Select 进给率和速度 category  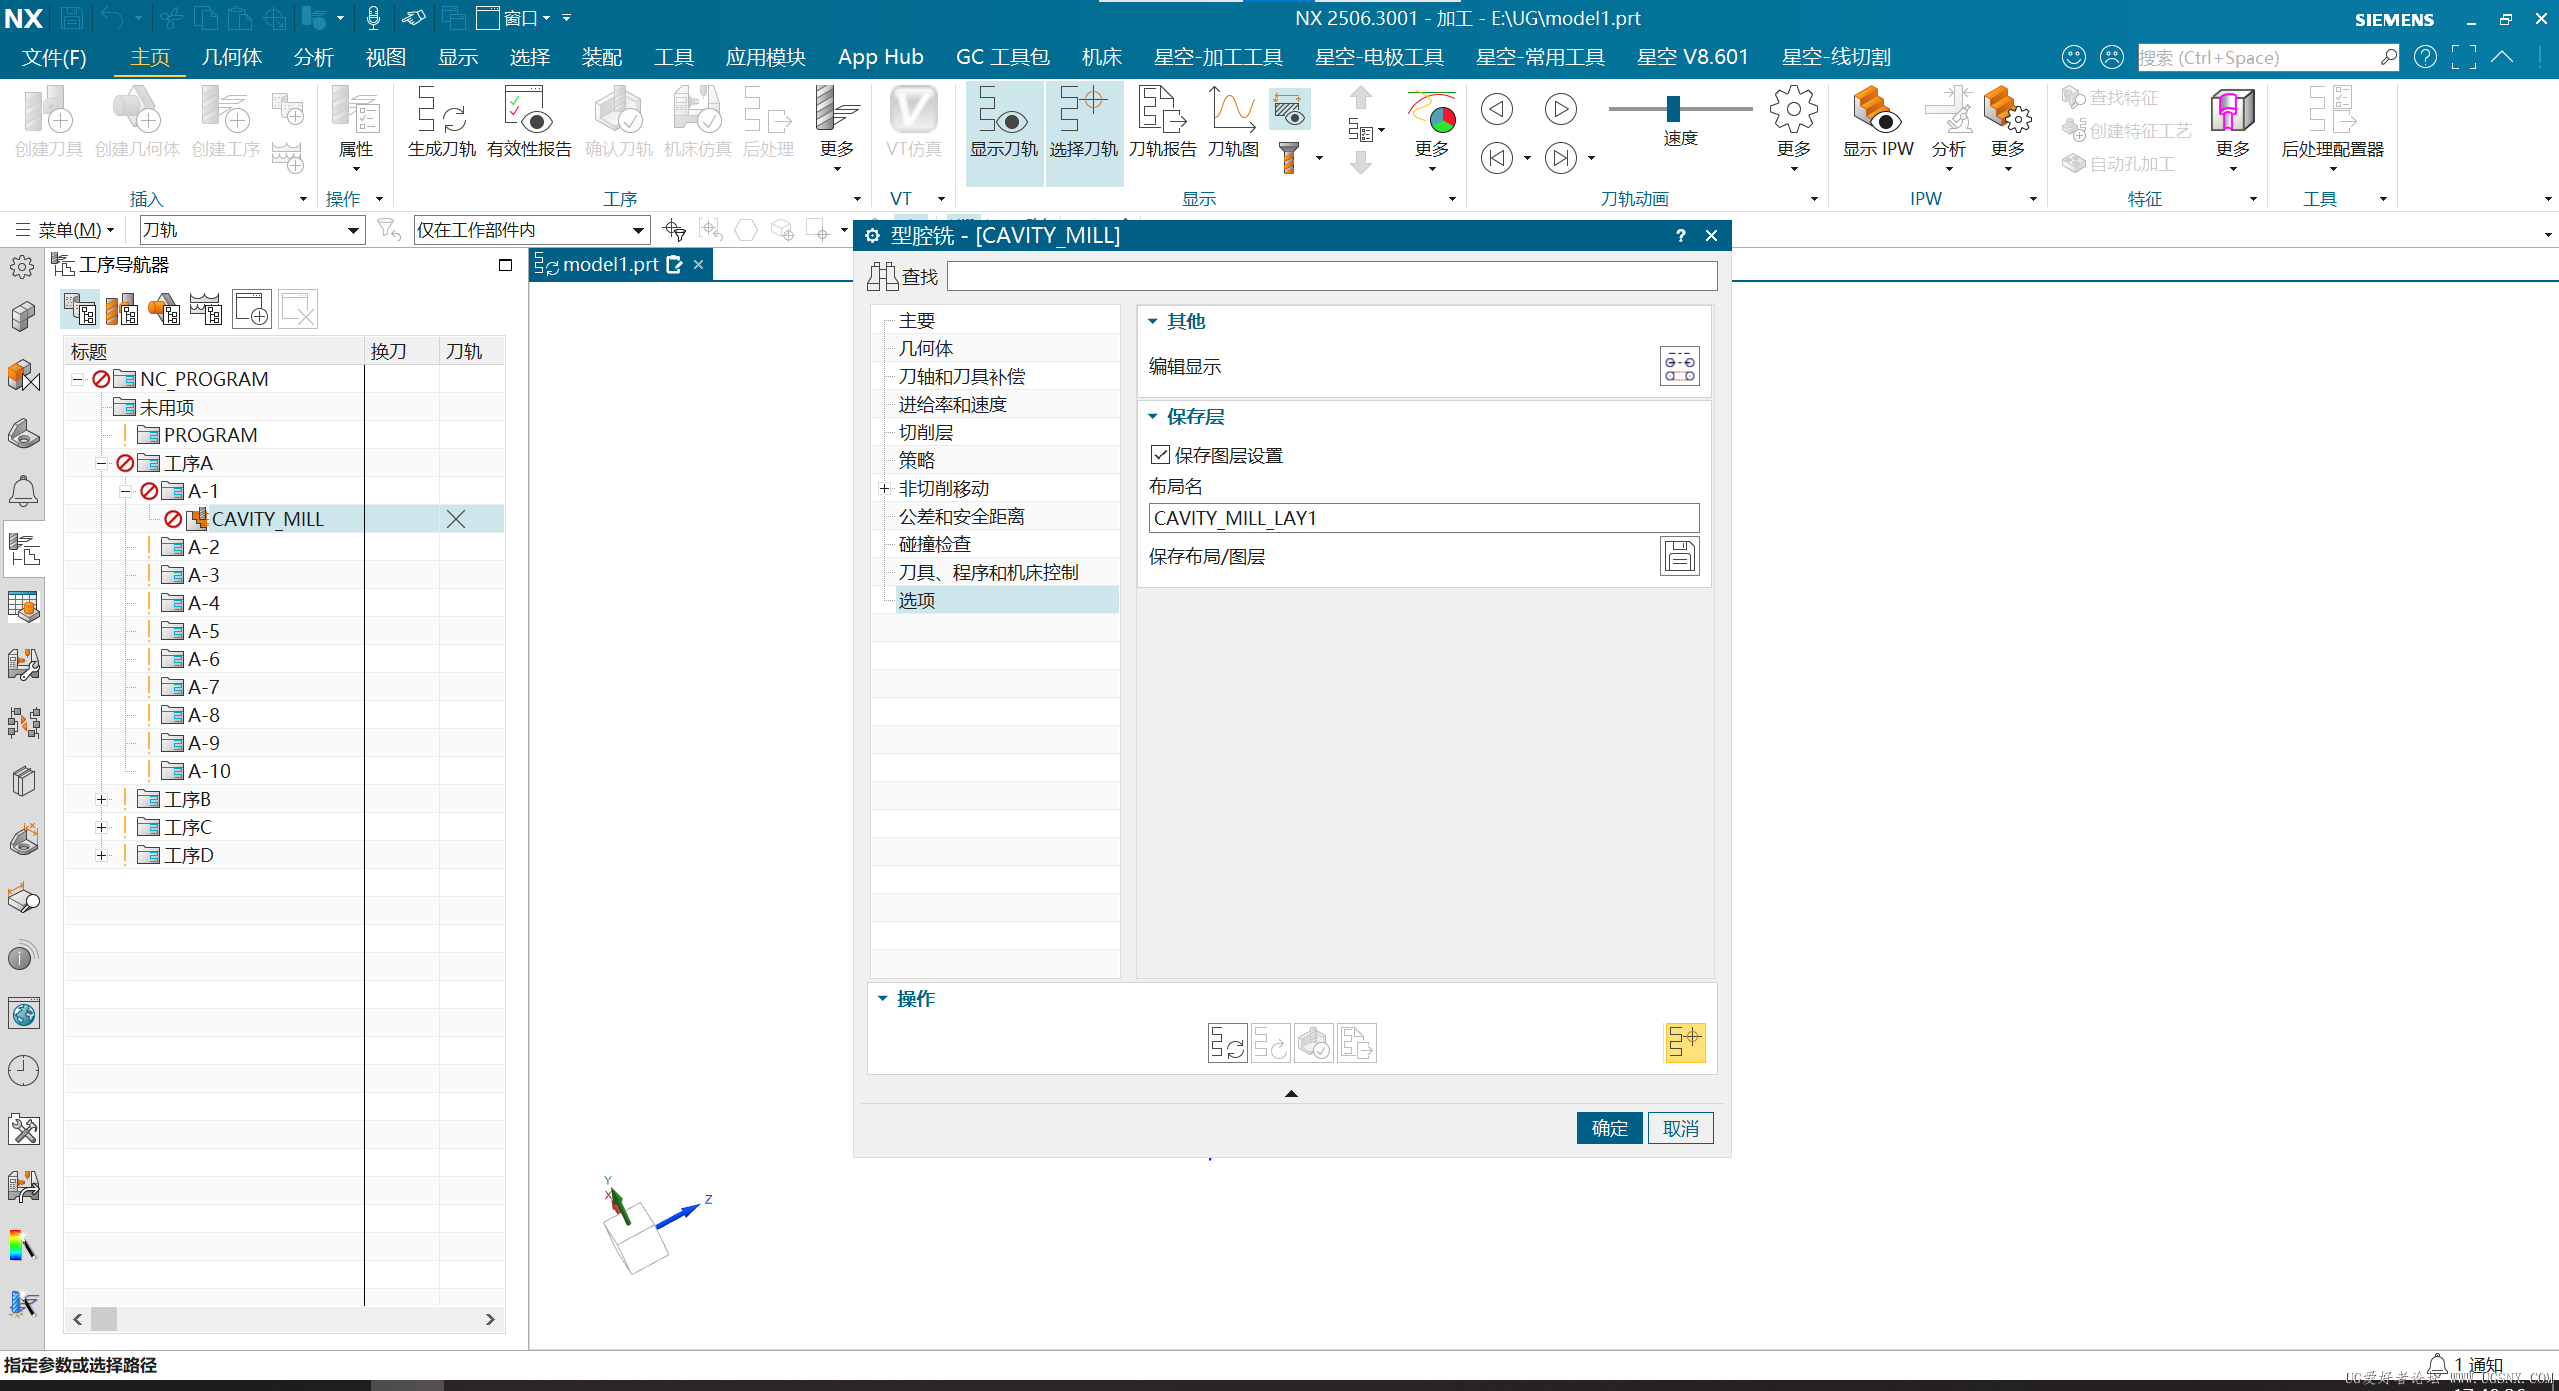click(x=952, y=404)
